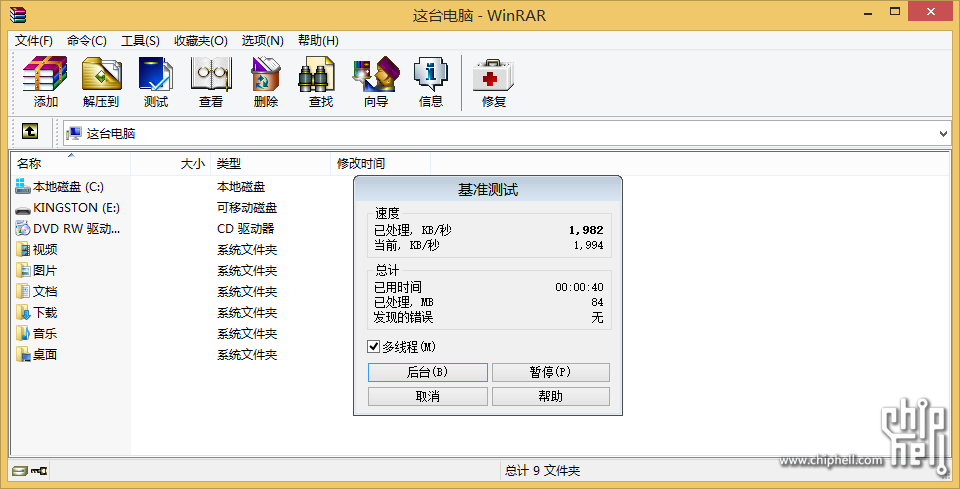Click the 帮助 button in benchmark dialog
This screenshot has width=960, height=489.
pyautogui.click(x=550, y=396)
